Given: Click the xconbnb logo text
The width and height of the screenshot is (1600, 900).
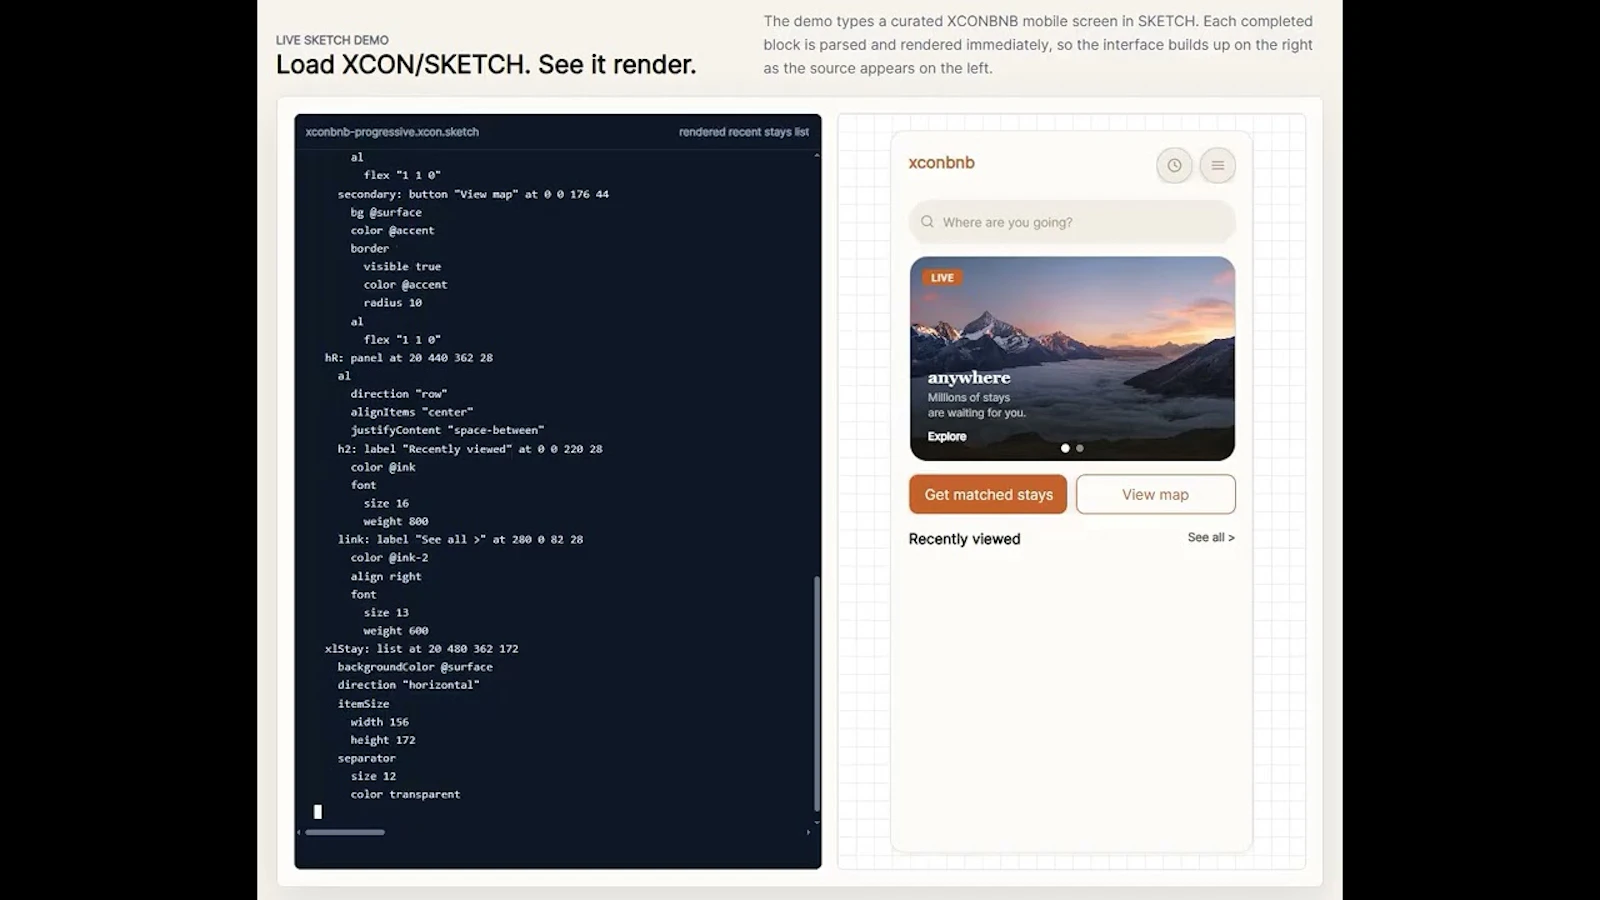Looking at the screenshot, I should click(x=941, y=163).
